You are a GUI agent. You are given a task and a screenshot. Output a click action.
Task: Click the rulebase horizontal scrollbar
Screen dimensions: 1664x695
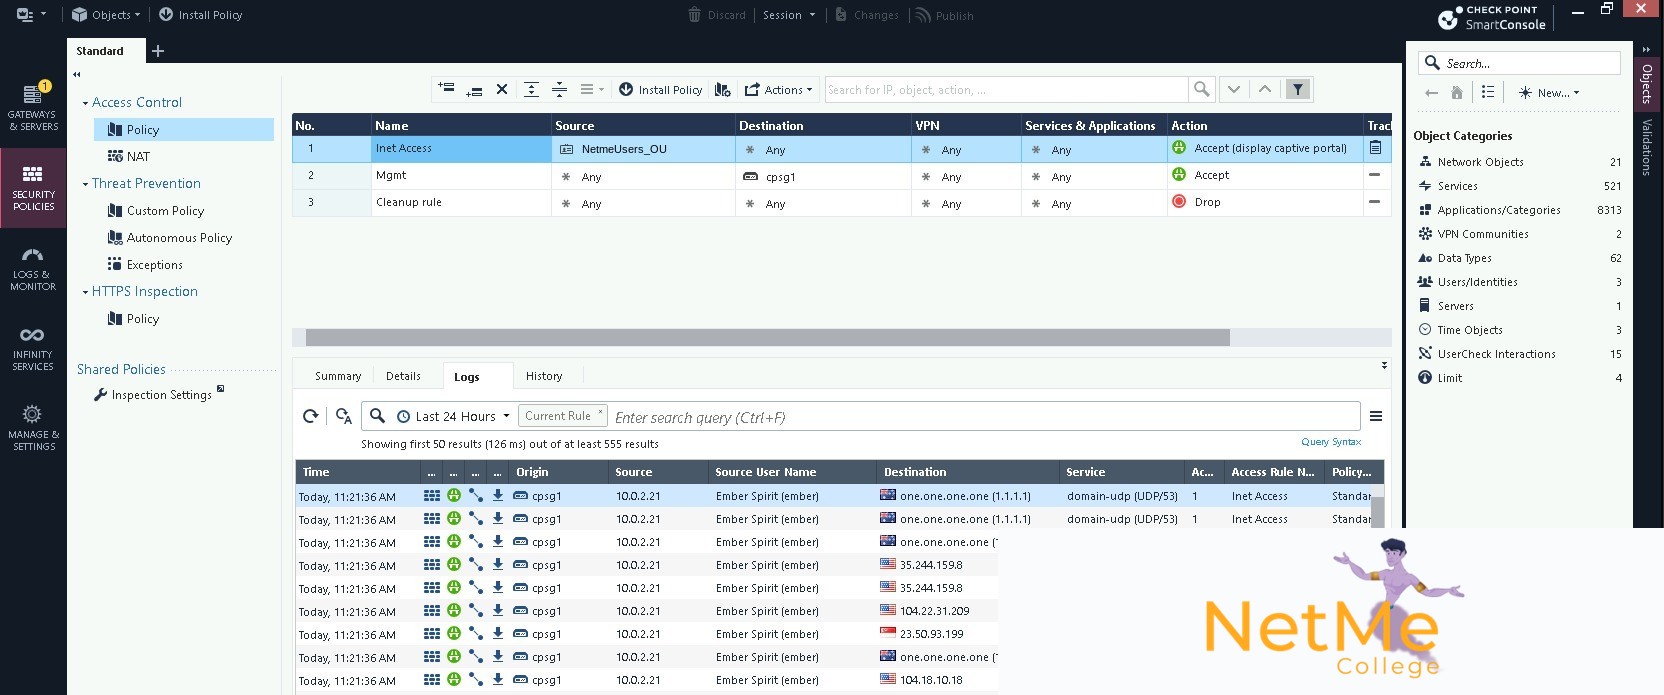[767, 338]
